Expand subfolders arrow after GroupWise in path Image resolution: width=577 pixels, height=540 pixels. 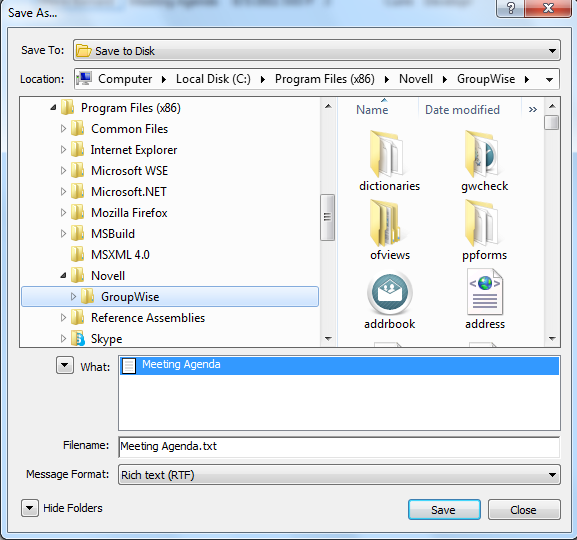527,80
